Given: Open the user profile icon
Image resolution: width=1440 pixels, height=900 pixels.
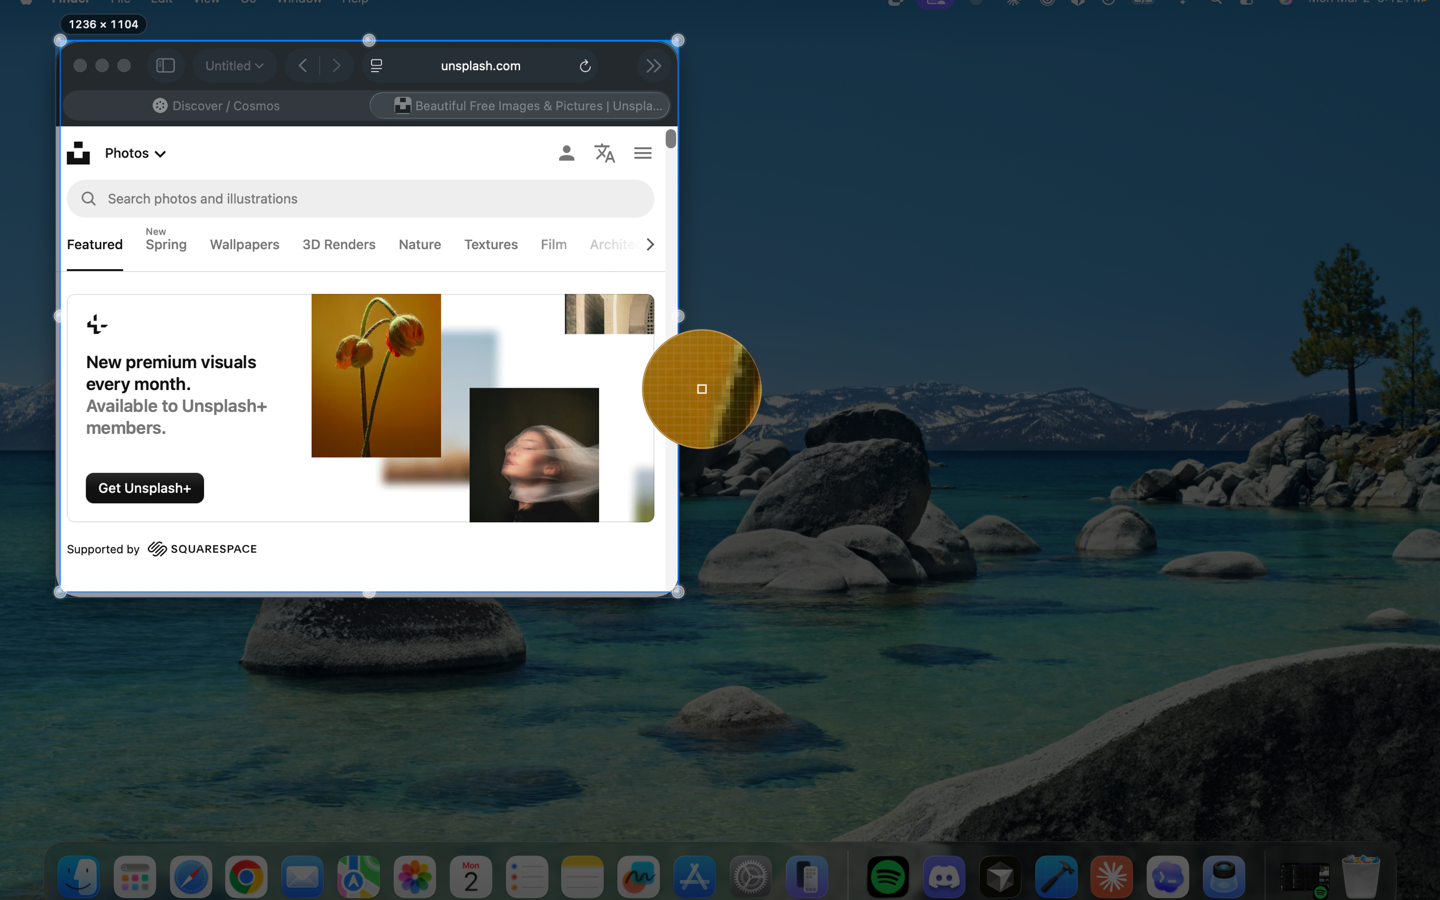Looking at the screenshot, I should pos(566,153).
